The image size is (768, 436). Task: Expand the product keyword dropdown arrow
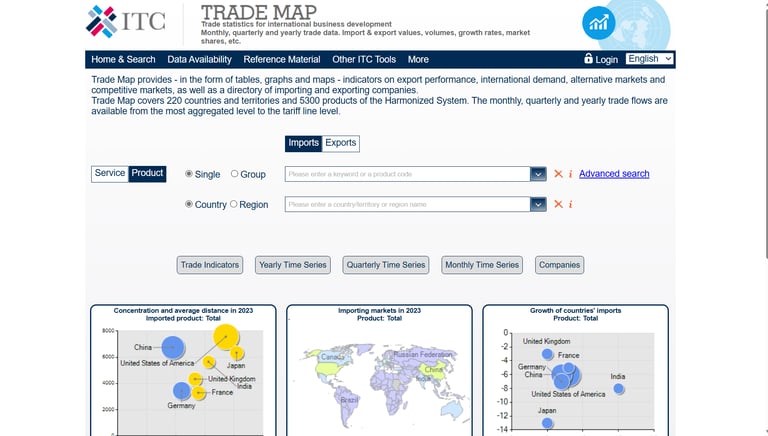[538, 174]
